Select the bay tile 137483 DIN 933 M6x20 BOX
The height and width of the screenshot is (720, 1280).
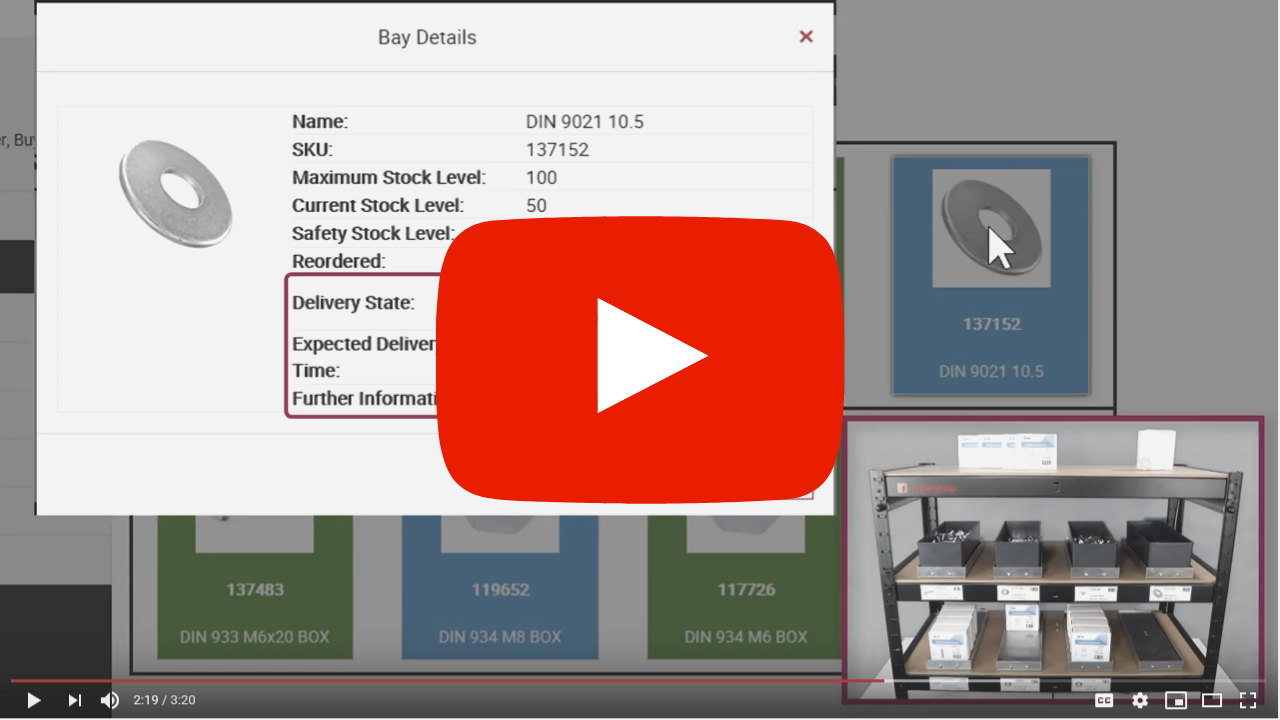255,585
